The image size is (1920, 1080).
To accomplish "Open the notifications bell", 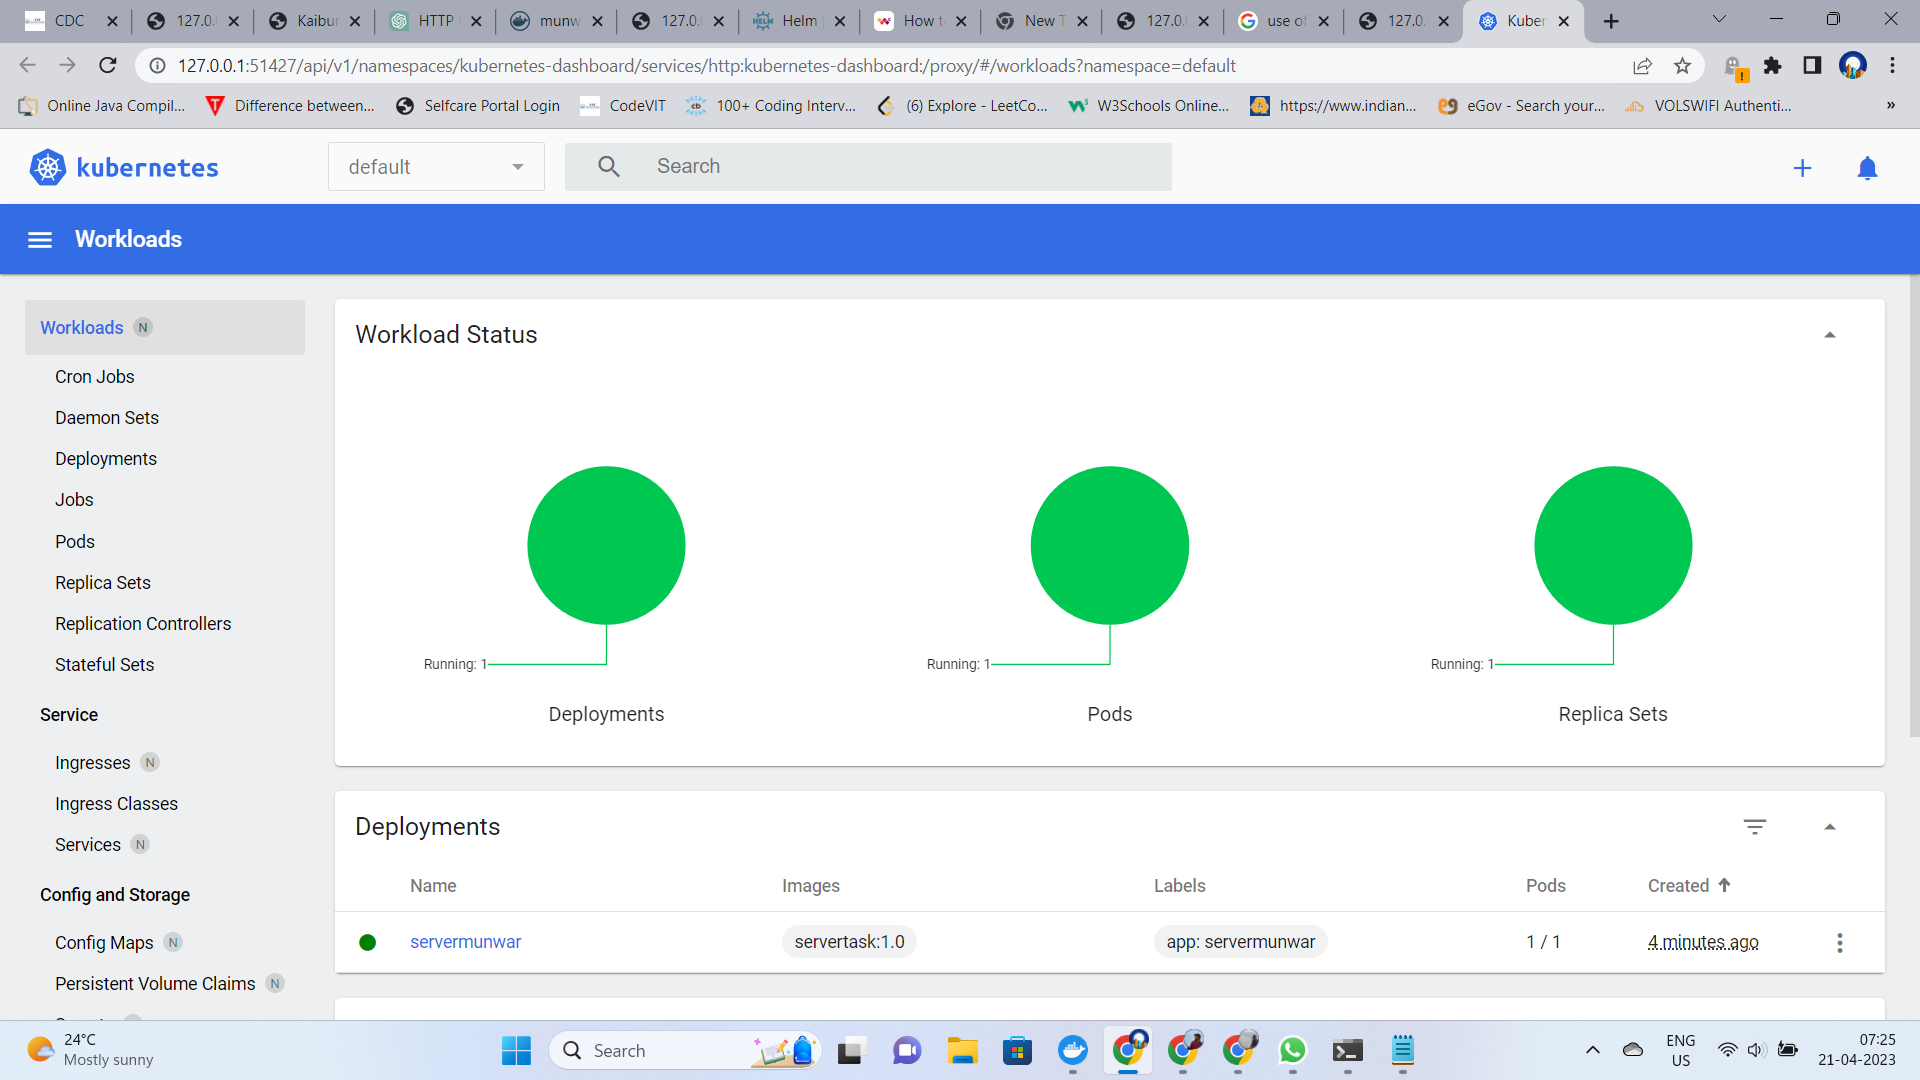I will coord(1867,167).
